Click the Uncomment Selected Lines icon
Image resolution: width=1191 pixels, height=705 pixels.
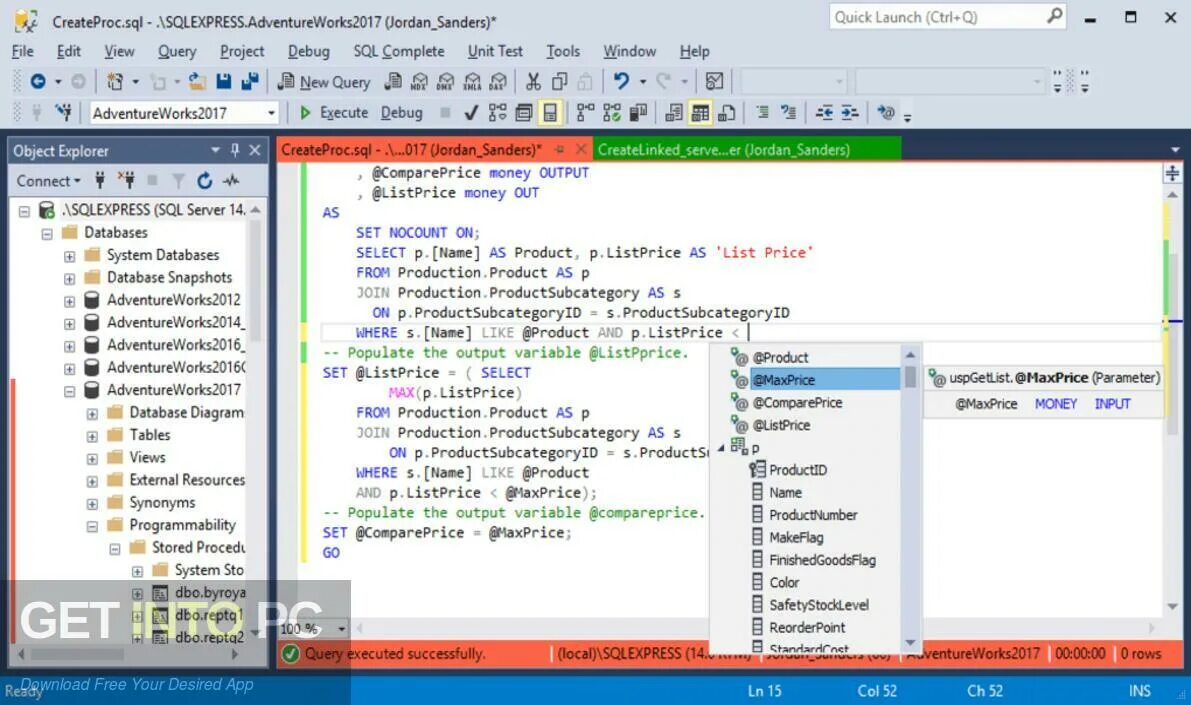(x=788, y=113)
